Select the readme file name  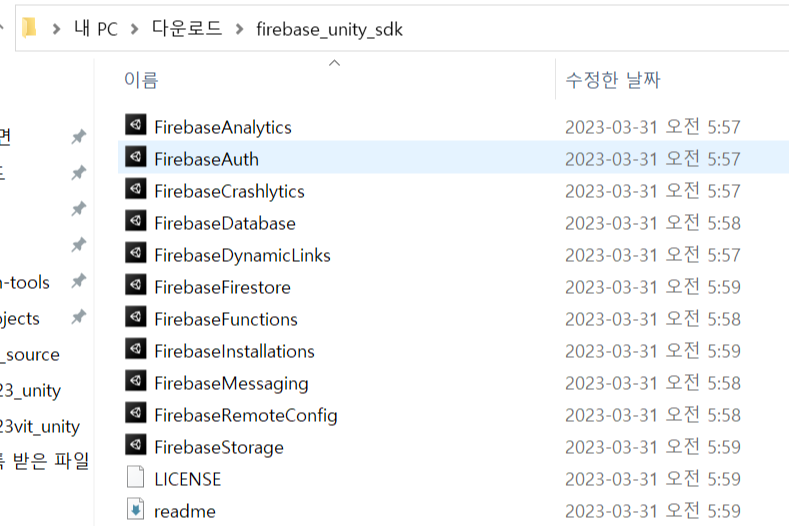185,511
